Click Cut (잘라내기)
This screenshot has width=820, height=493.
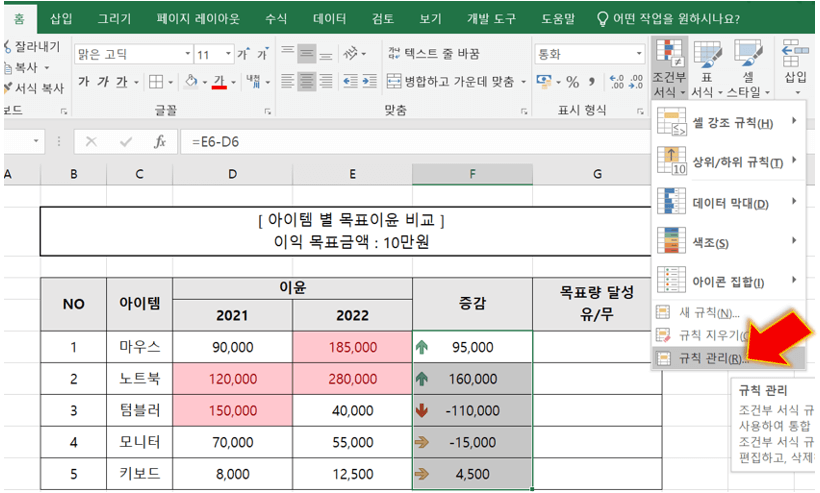coord(32,47)
